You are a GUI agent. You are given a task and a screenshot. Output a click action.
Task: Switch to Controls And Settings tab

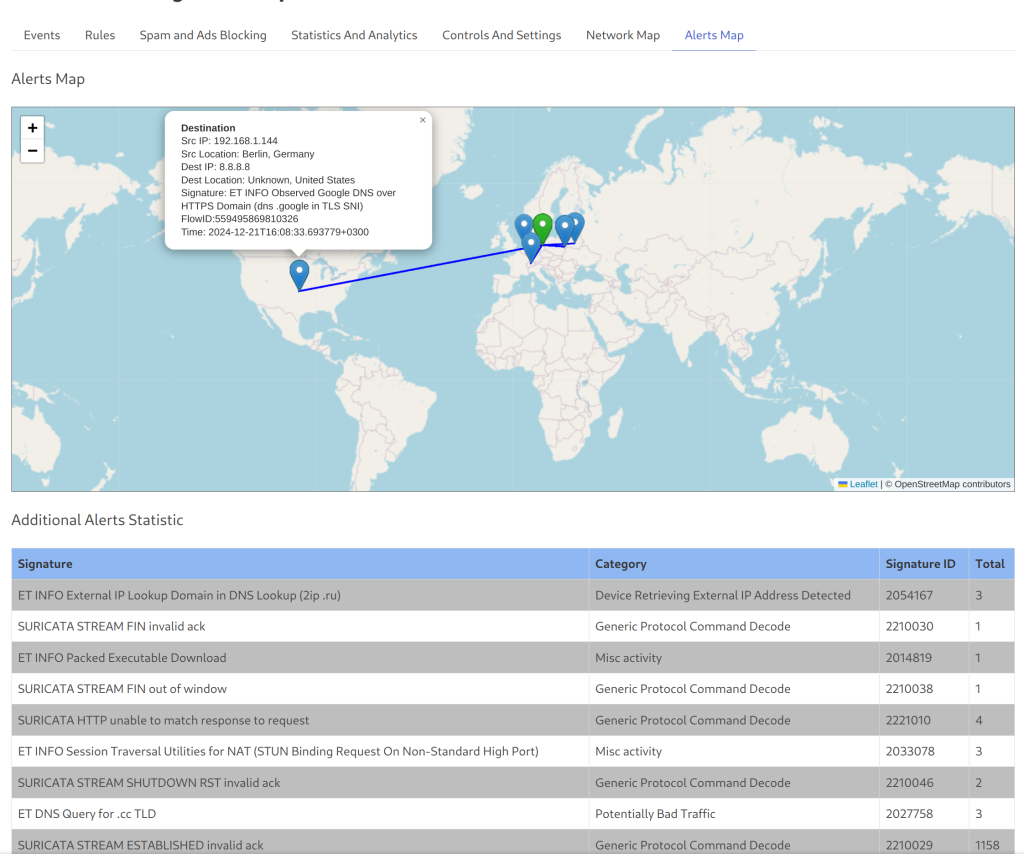pos(501,35)
